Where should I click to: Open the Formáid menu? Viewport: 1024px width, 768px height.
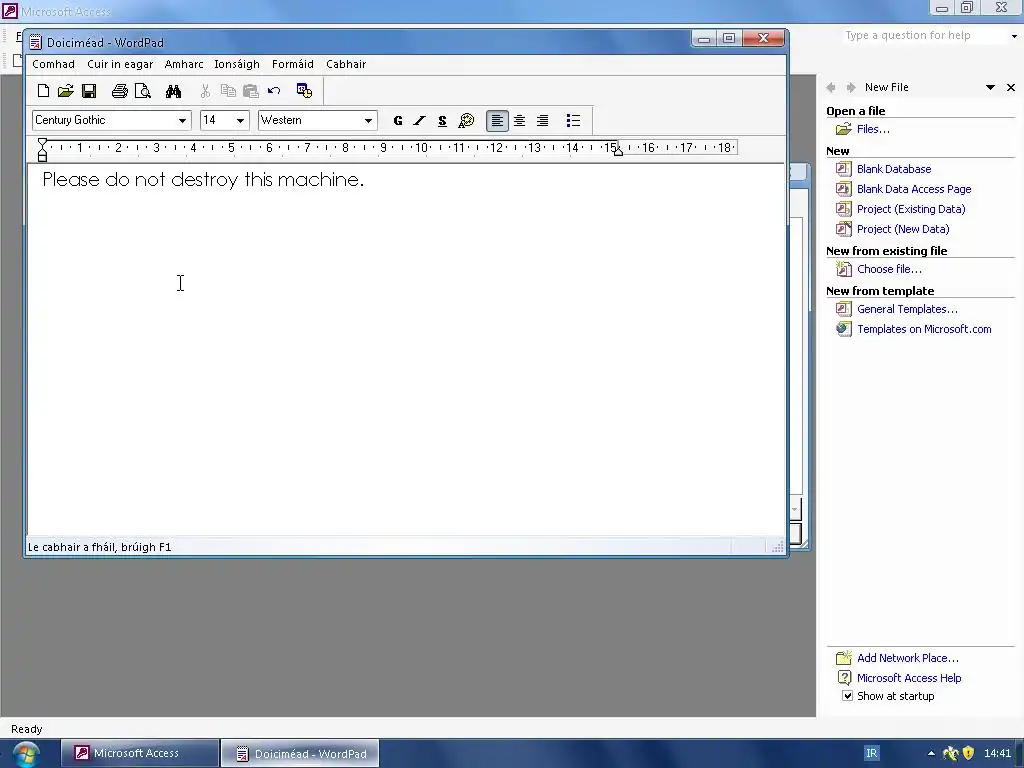coord(293,64)
